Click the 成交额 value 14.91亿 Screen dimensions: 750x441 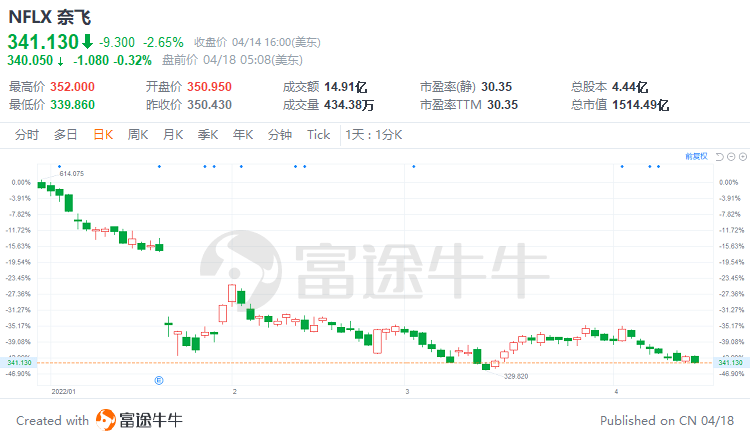tap(346, 87)
